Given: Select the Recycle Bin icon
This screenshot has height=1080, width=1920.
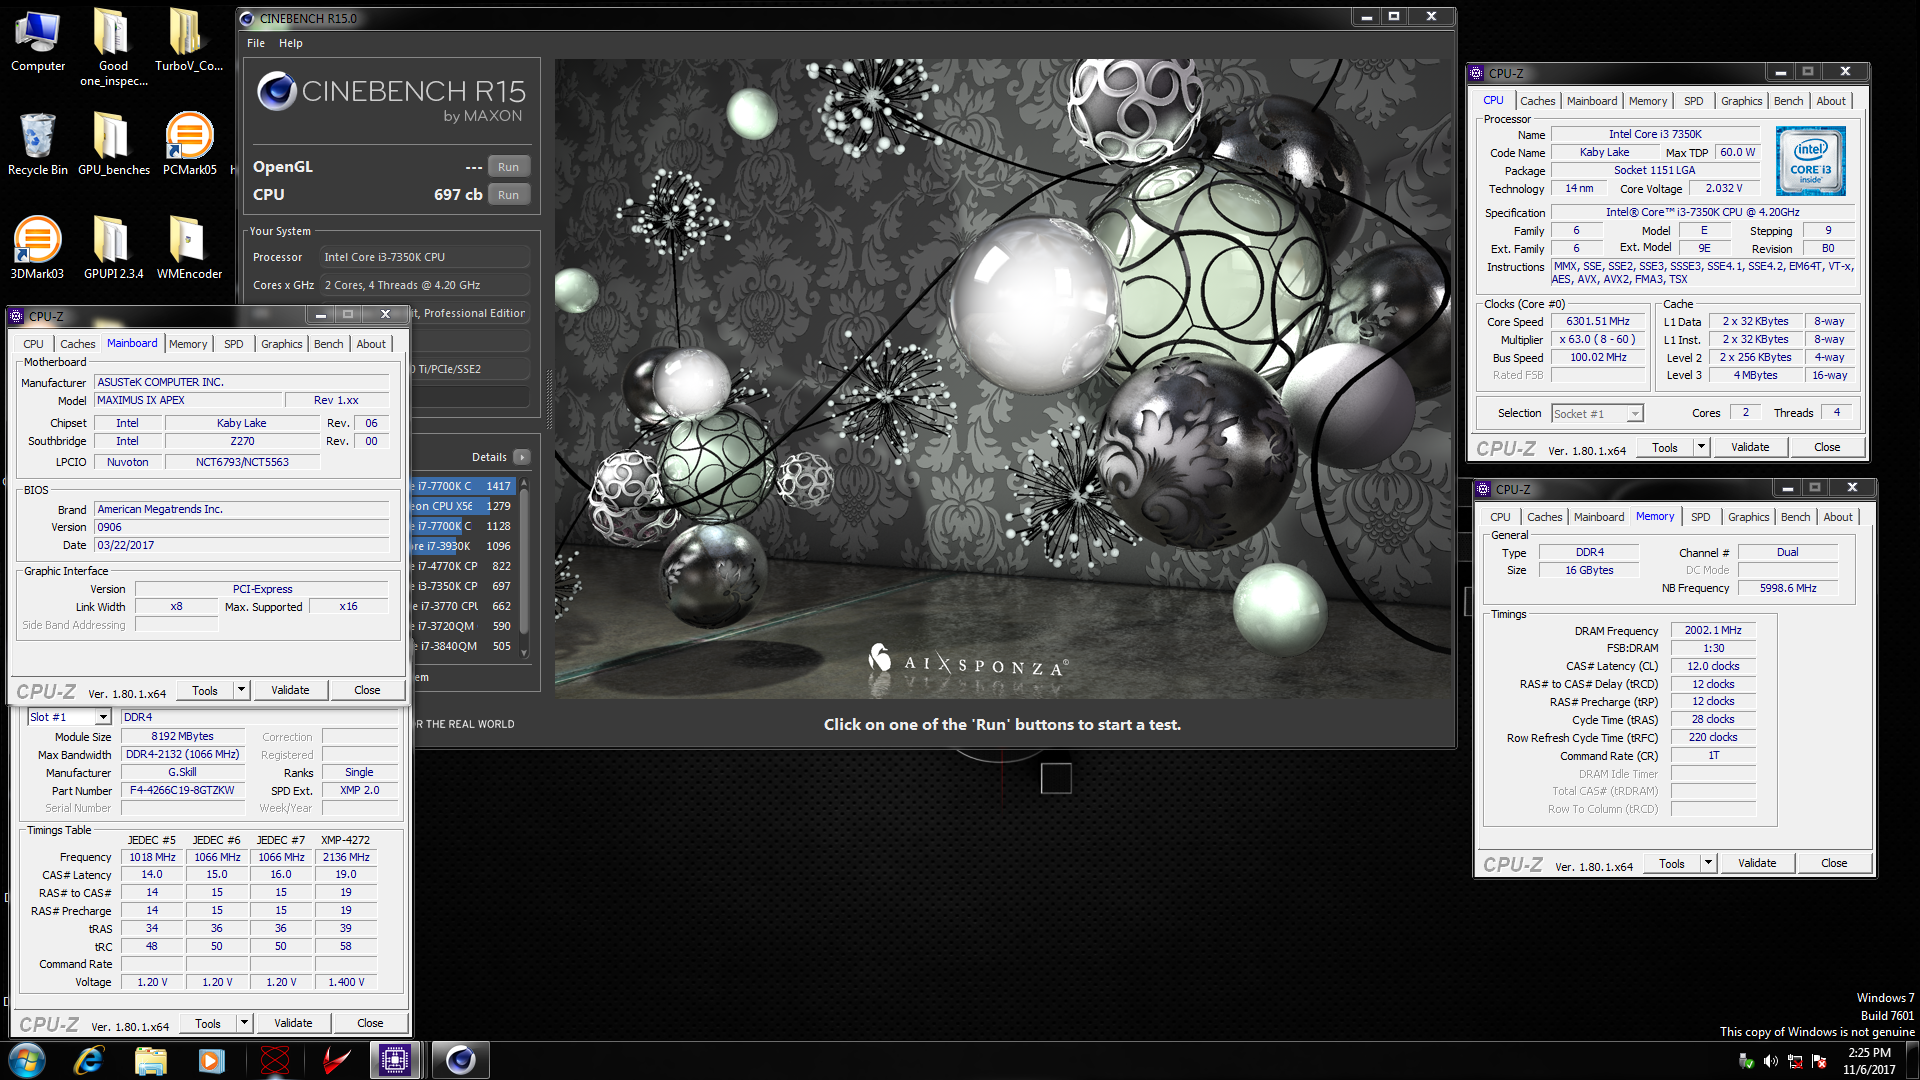Looking at the screenshot, I should (x=38, y=144).
